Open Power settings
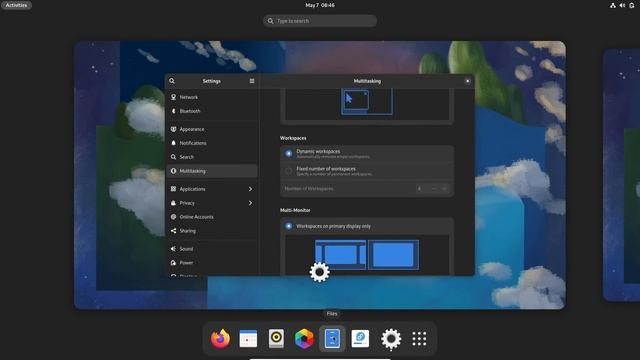The image size is (640, 360). 212,262
